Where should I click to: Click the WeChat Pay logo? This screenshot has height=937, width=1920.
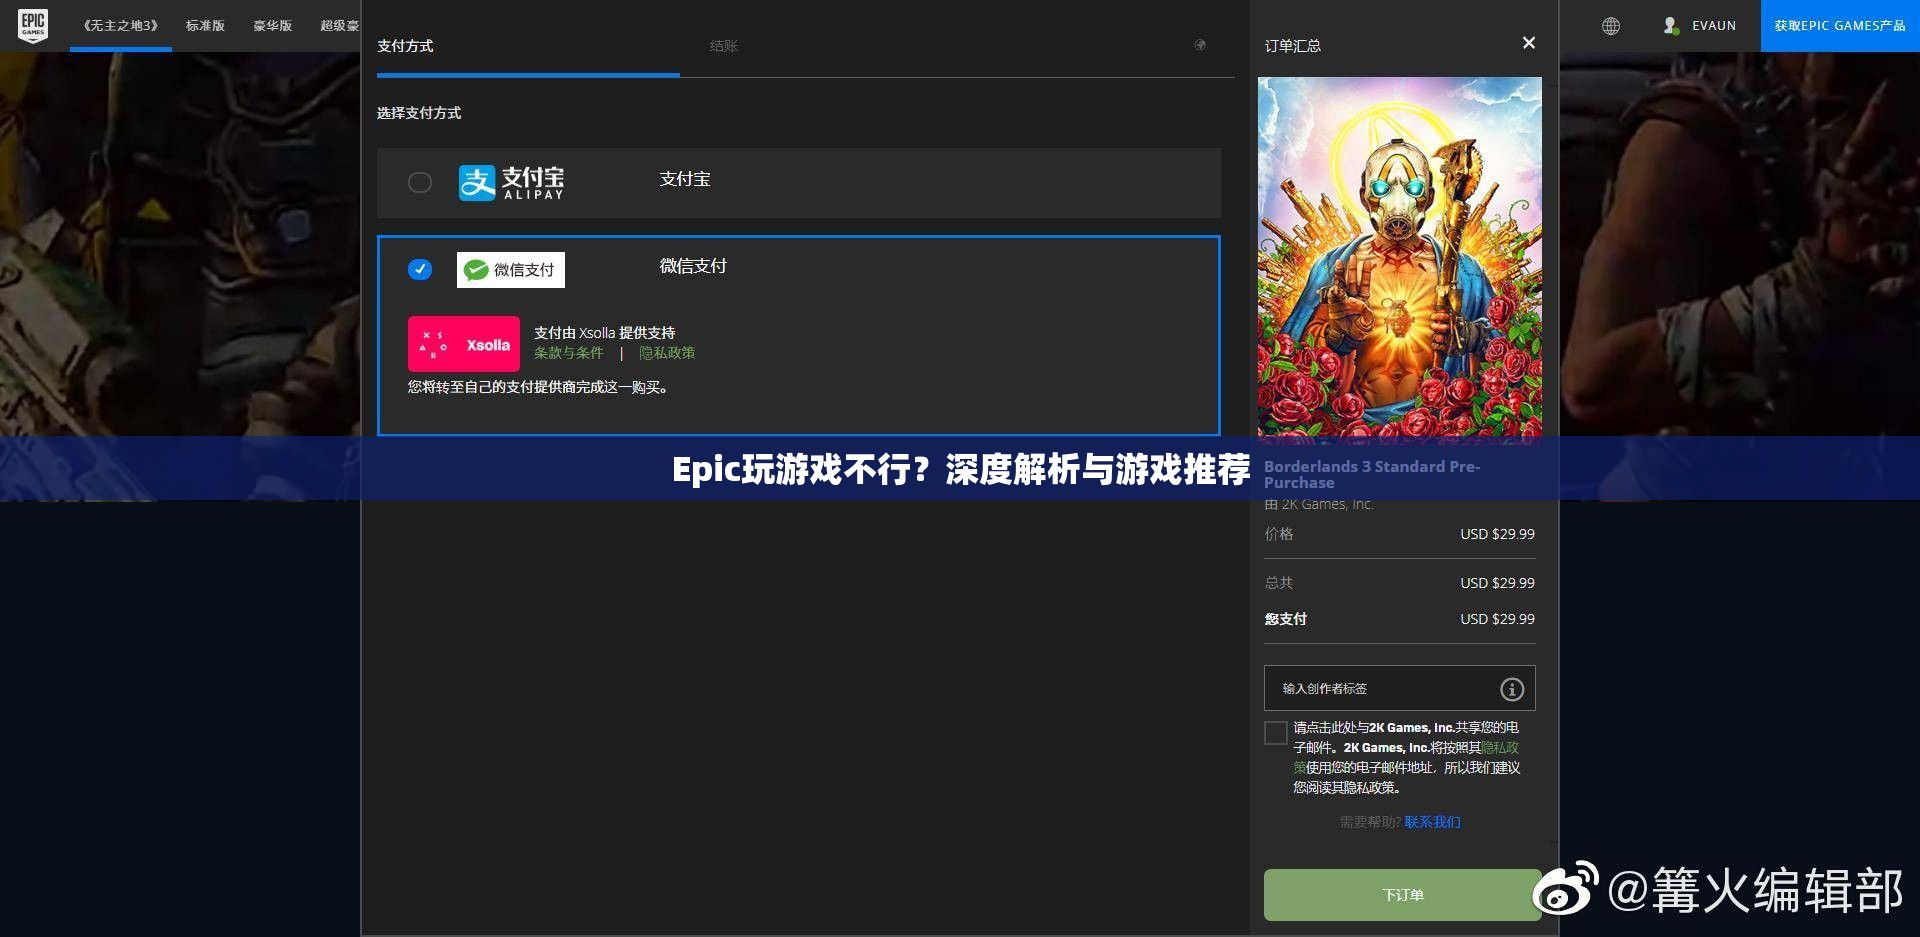click(x=511, y=270)
